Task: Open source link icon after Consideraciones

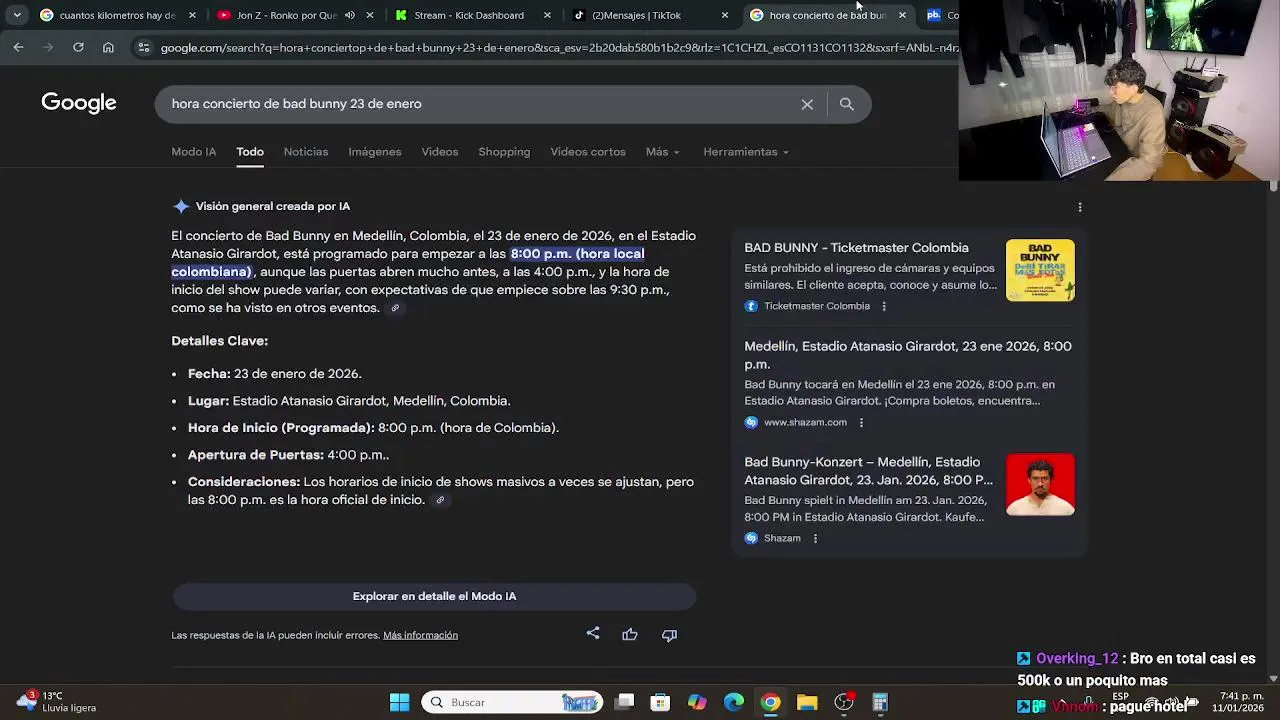Action: pyautogui.click(x=439, y=500)
